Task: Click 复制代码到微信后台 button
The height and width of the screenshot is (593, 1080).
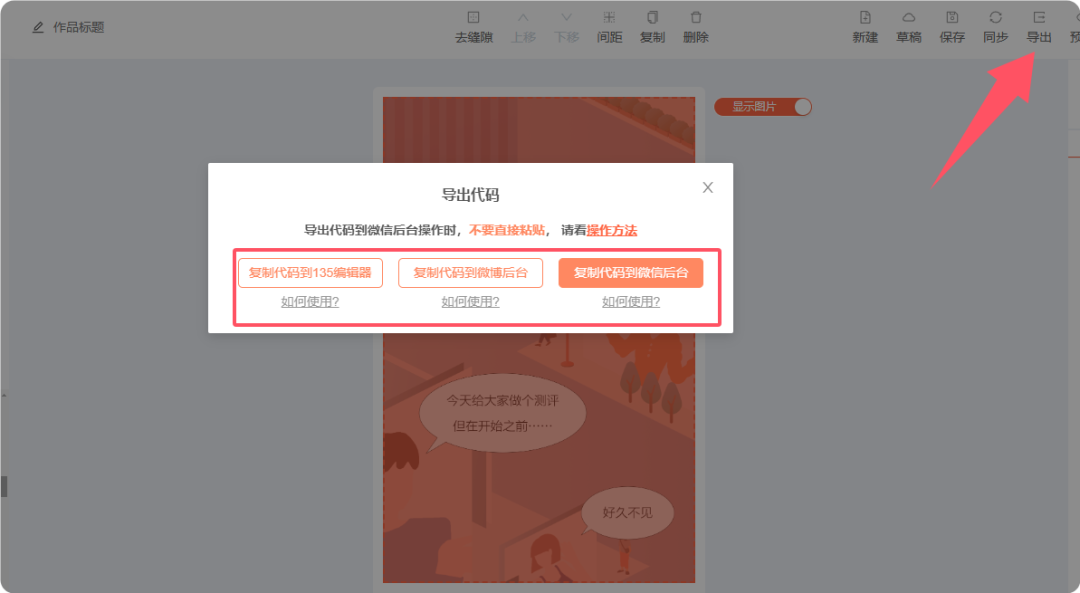Action: tap(631, 273)
